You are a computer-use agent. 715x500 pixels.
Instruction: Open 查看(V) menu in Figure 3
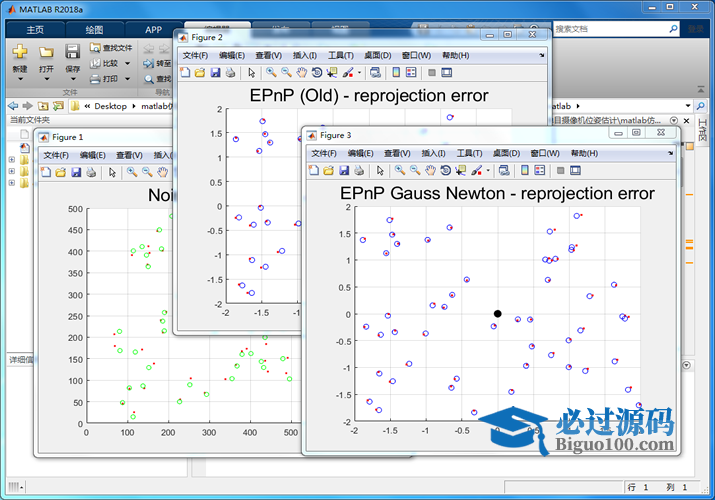click(x=397, y=153)
